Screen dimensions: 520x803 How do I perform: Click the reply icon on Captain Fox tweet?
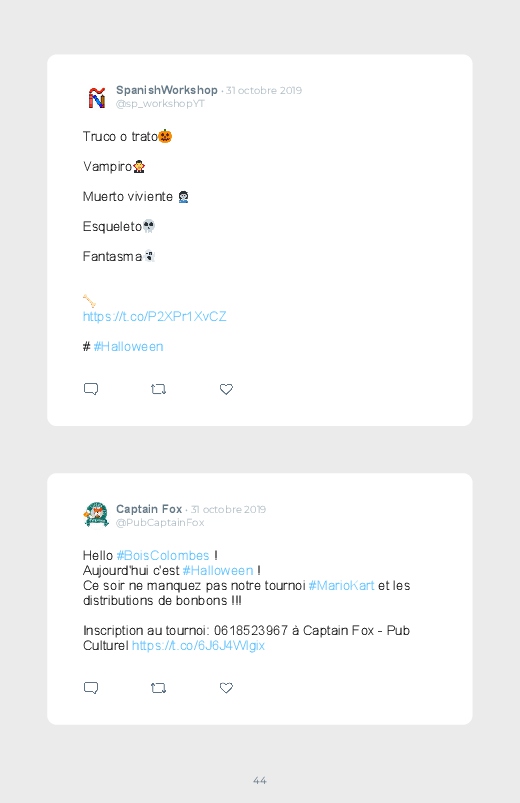point(91,688)
